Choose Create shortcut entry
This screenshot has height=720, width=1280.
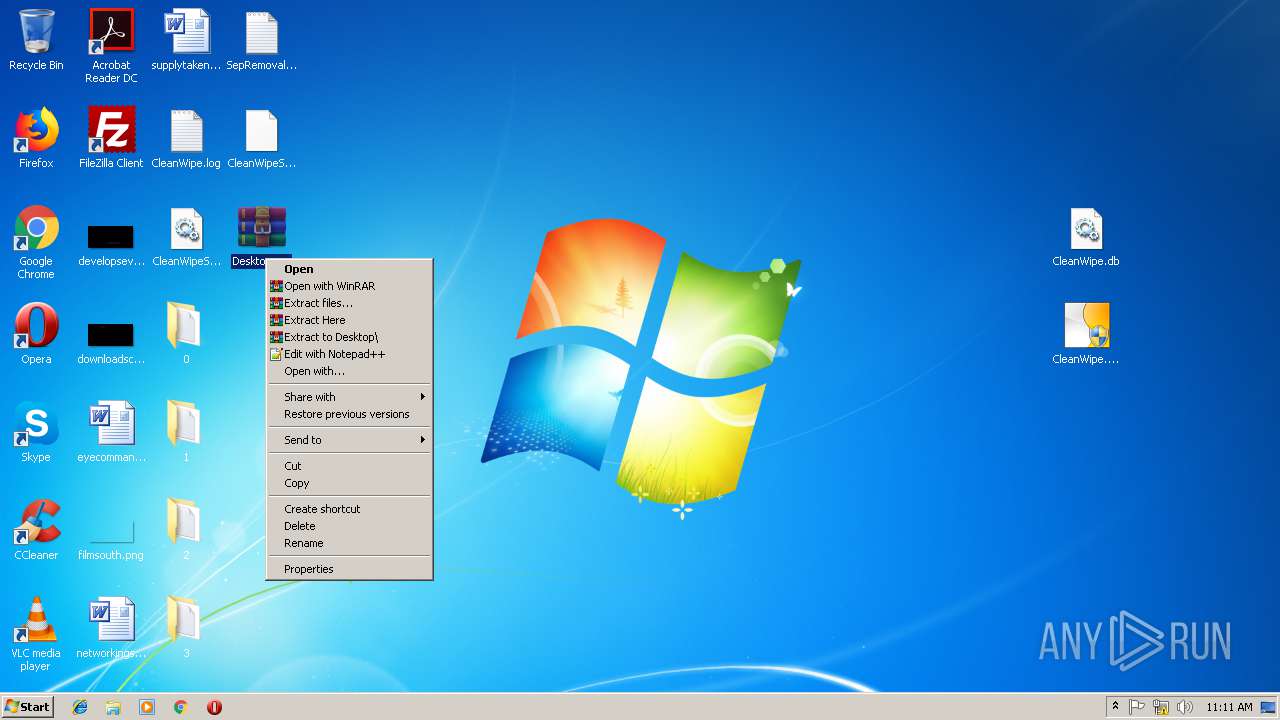pos(349,509)
